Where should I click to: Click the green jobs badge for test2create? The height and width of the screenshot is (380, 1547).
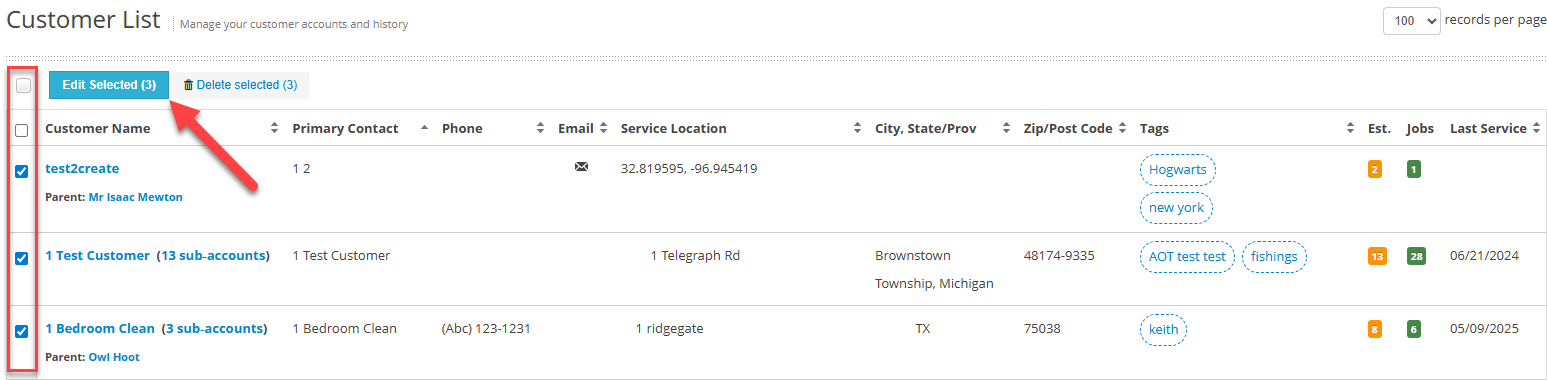click(1413, 169)
